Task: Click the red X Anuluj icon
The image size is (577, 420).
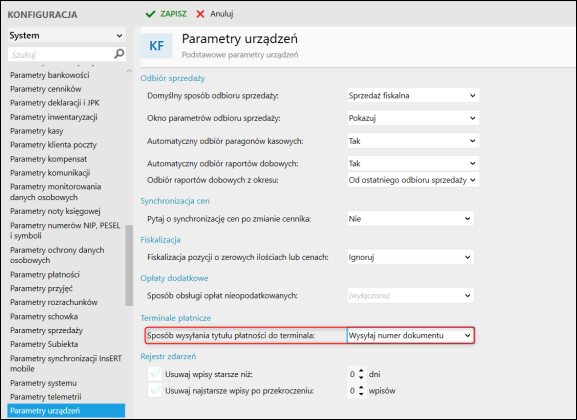Action: pos(200,14)
